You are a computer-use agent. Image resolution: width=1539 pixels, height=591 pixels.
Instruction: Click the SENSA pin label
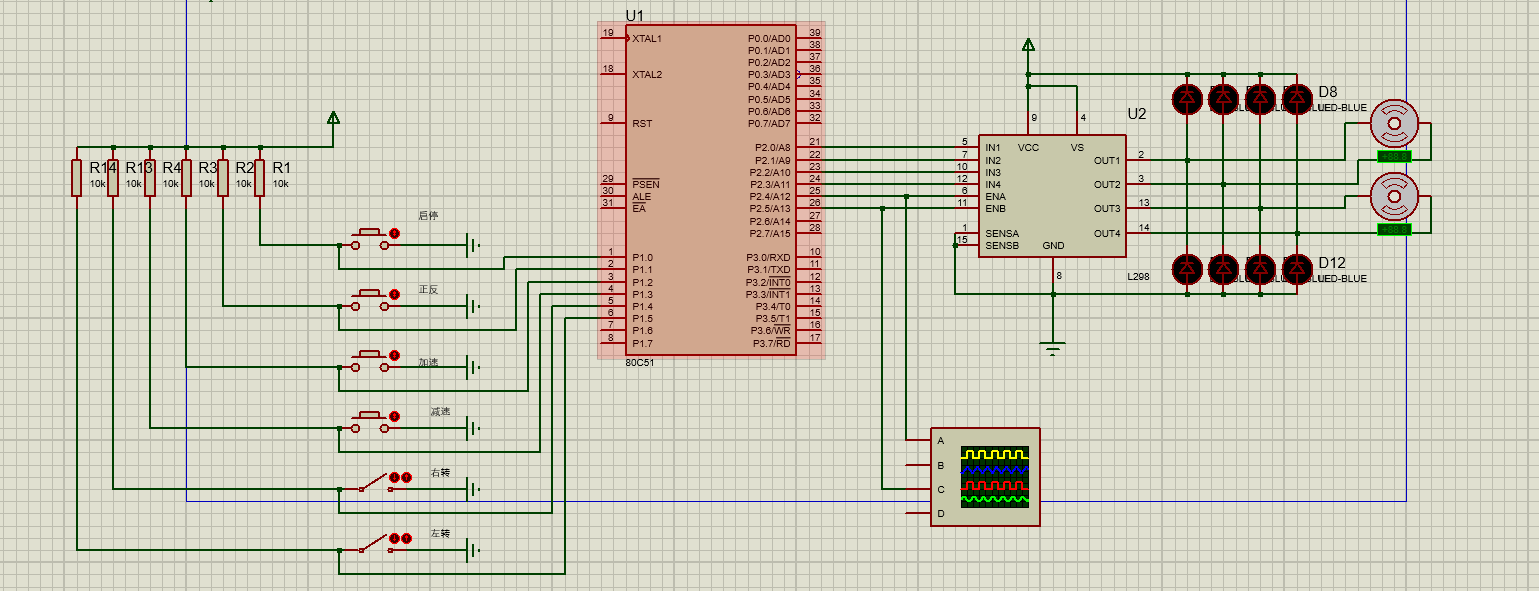[x=1002, y=233]
